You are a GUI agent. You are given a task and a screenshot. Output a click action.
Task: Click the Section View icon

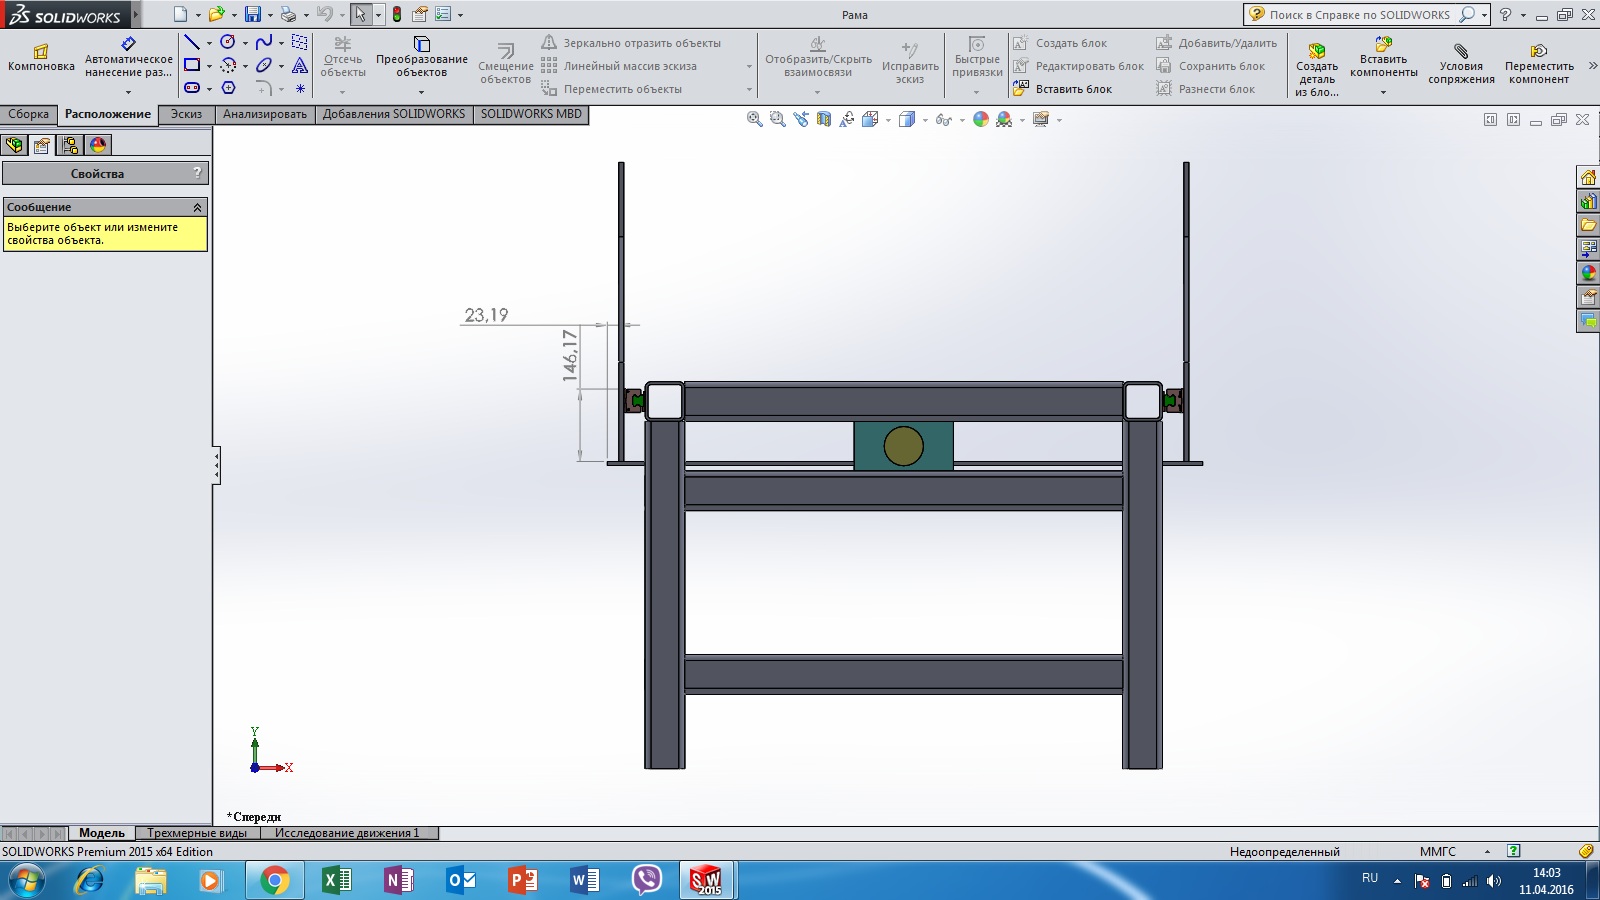pos(824,119)
